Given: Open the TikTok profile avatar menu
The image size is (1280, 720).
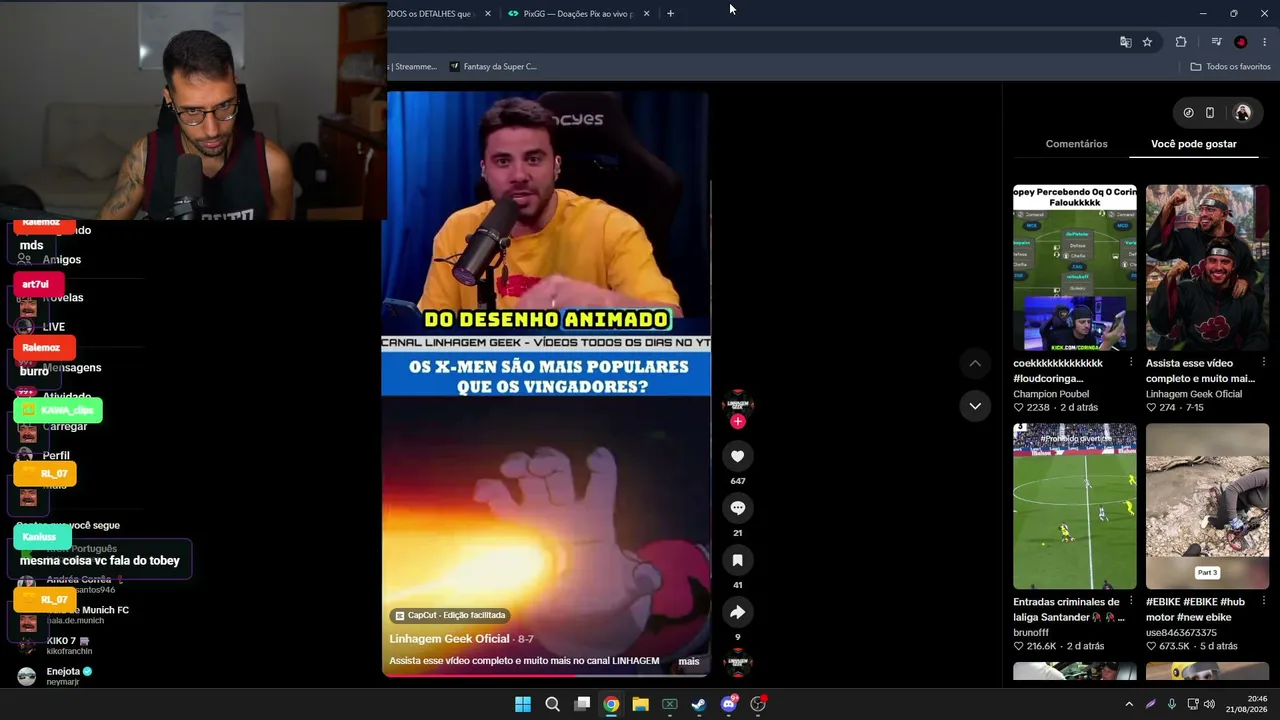Looking at the screenshot, I should click(x=1243, y=113).
